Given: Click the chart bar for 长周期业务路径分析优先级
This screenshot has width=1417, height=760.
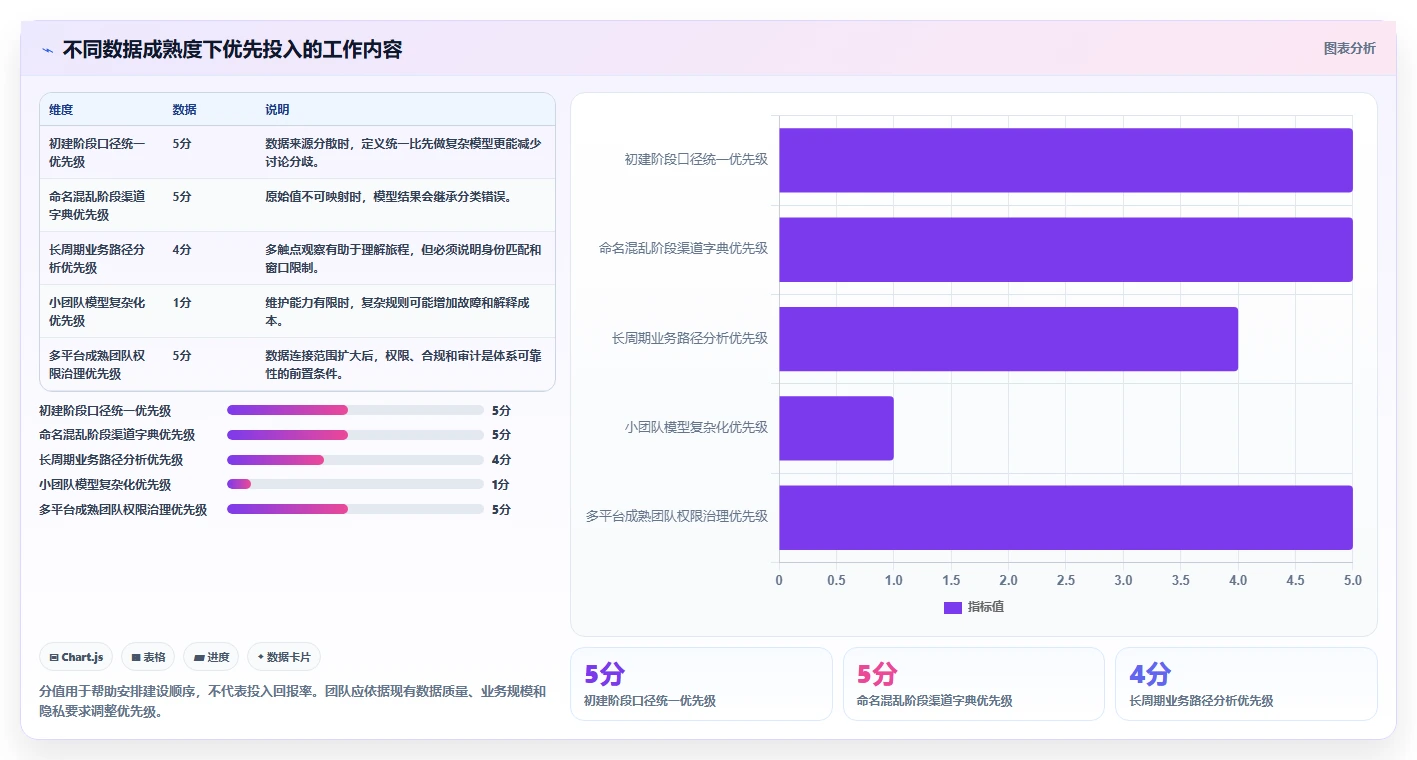Looking at the screenshot, I should pyautogui.click(x=1008, y=339).
